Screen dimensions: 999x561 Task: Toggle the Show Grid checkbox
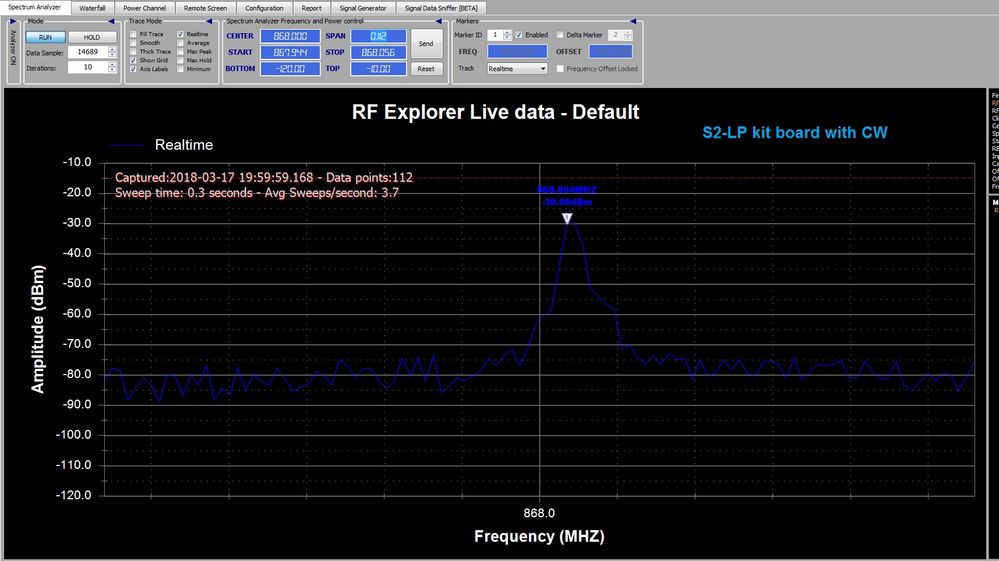[x=133, y=60]
